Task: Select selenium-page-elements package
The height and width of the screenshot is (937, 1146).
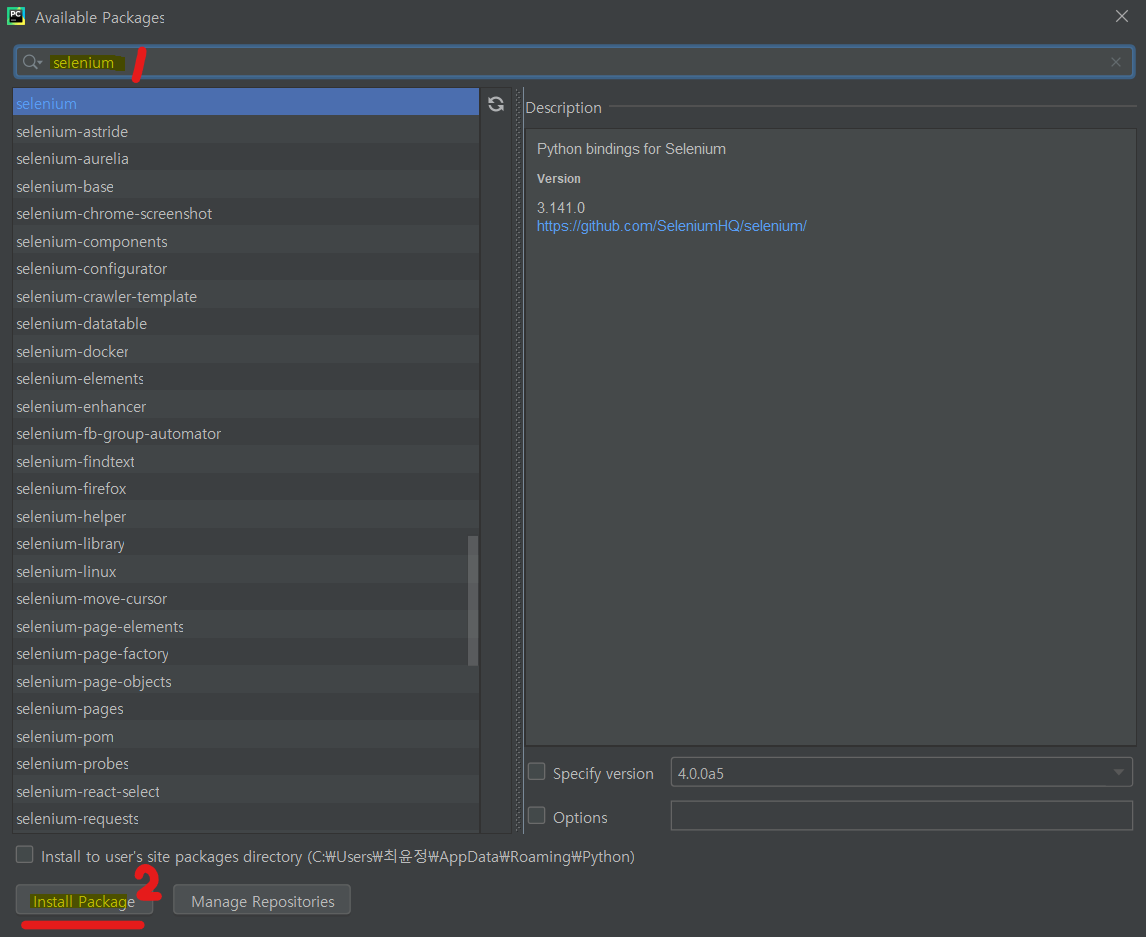Action: (246, 626)
